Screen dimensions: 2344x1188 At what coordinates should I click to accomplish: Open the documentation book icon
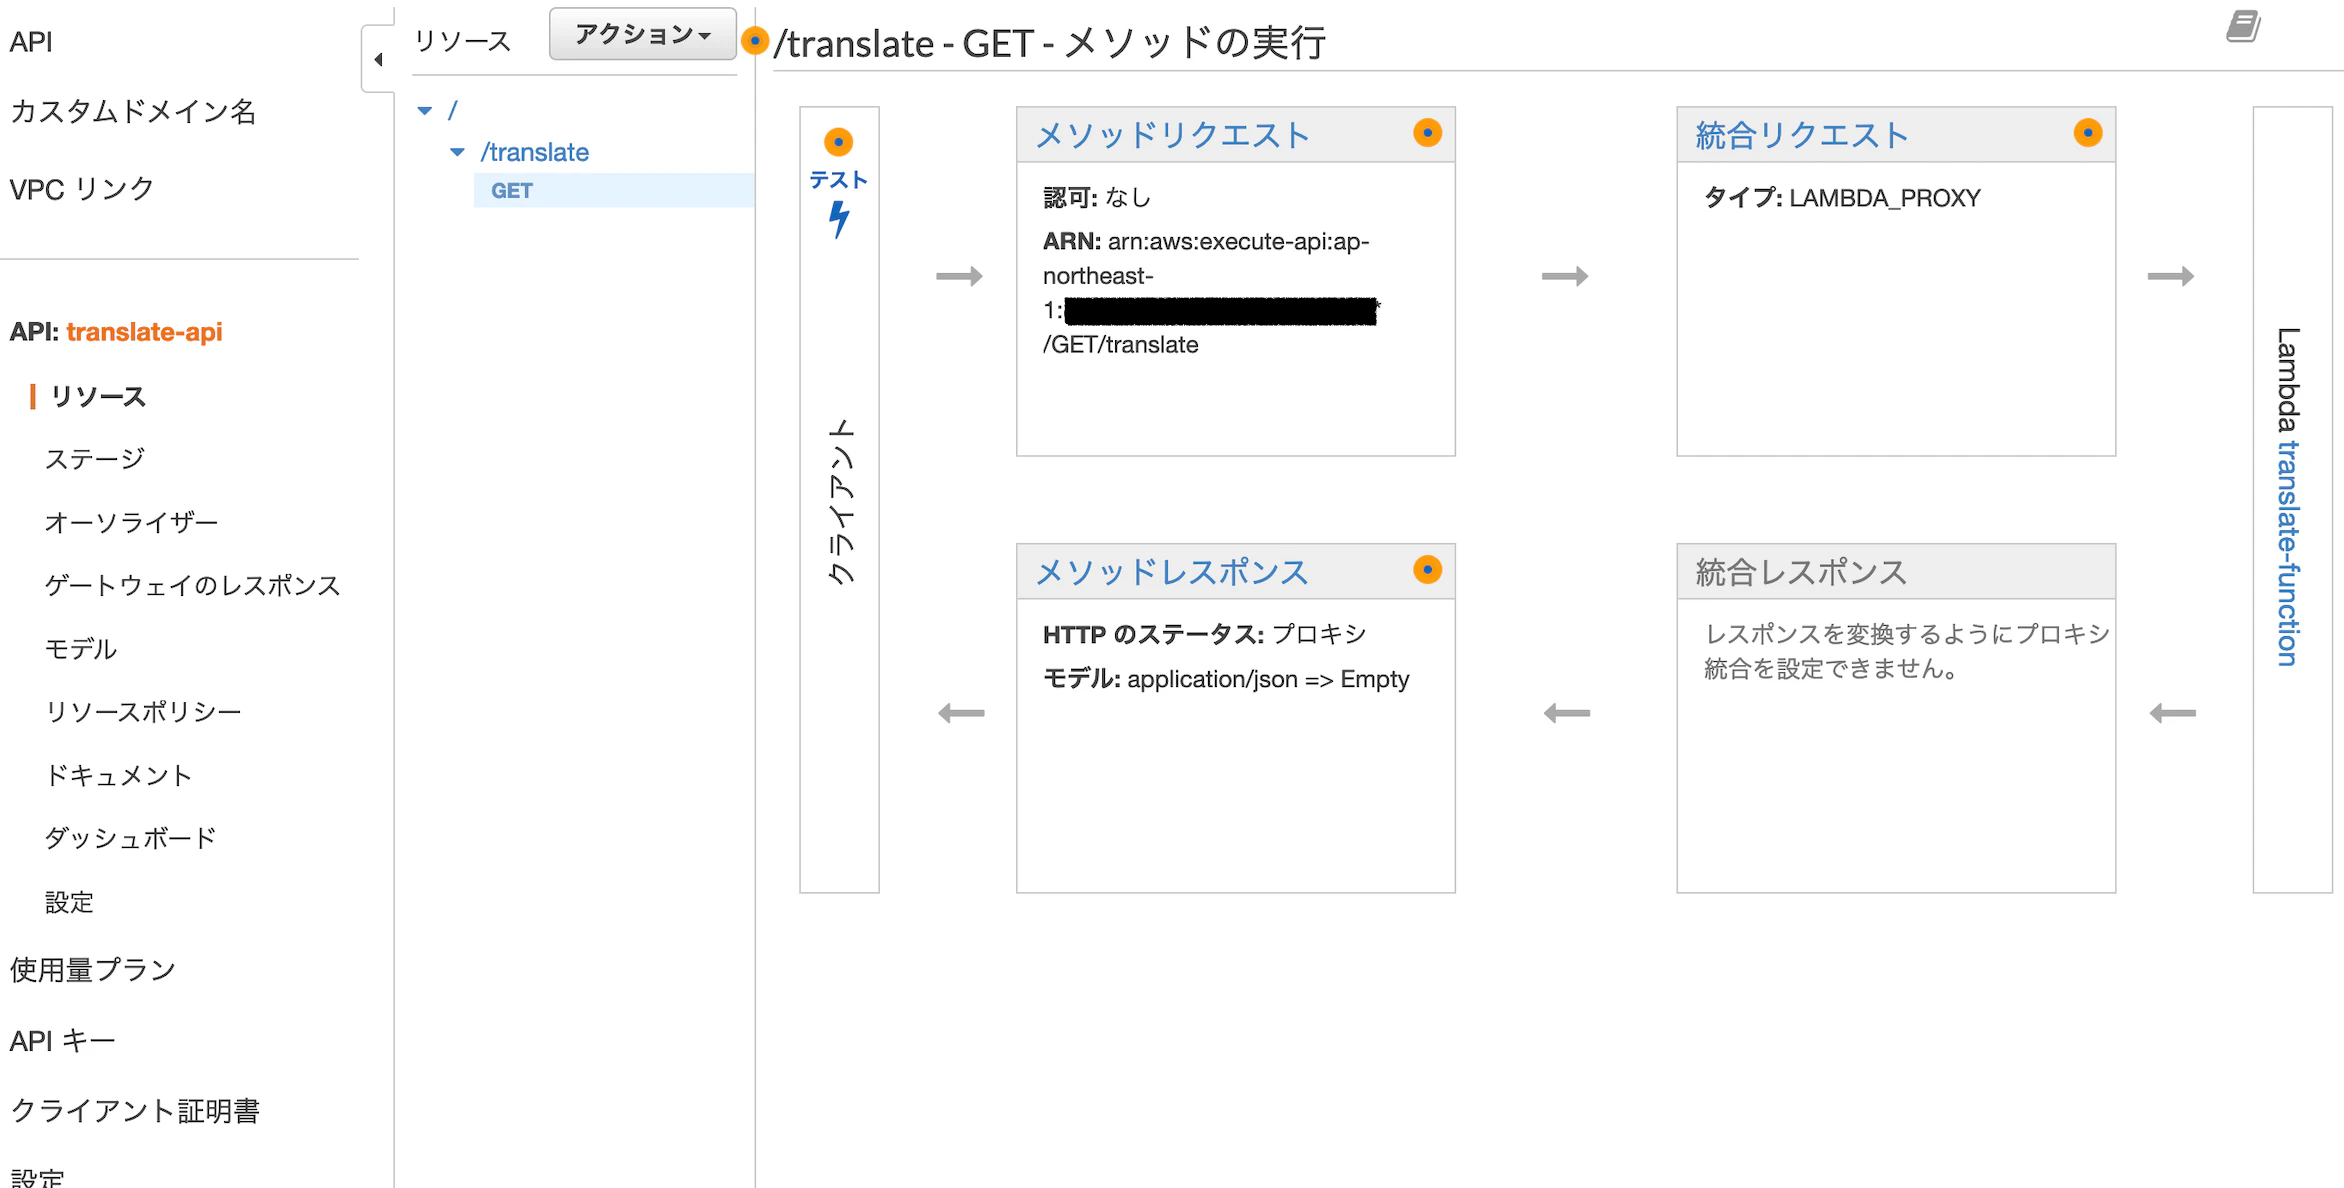coord(2243,26)
